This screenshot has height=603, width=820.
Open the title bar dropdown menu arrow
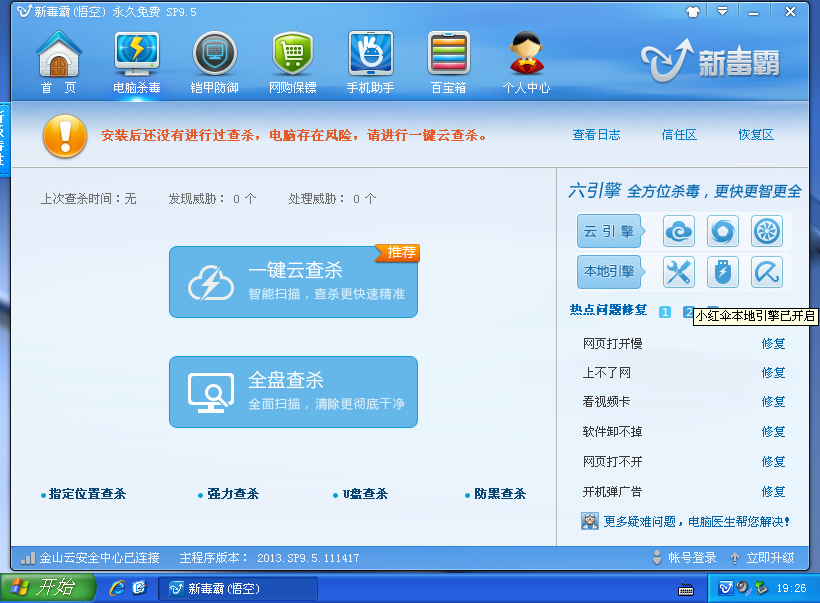click(722, 12)
